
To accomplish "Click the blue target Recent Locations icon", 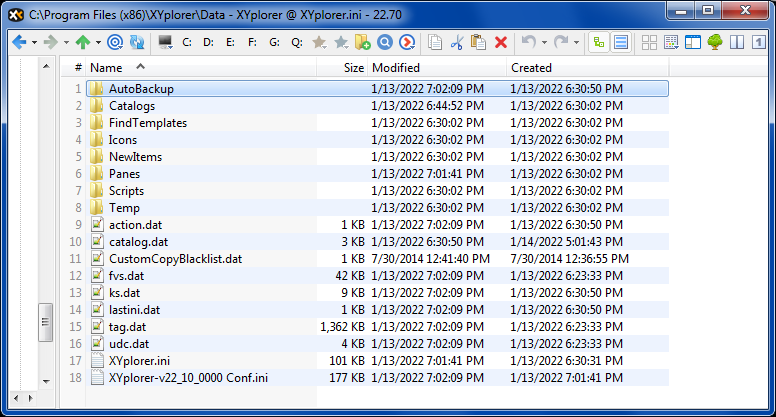I will click(115, 42).
